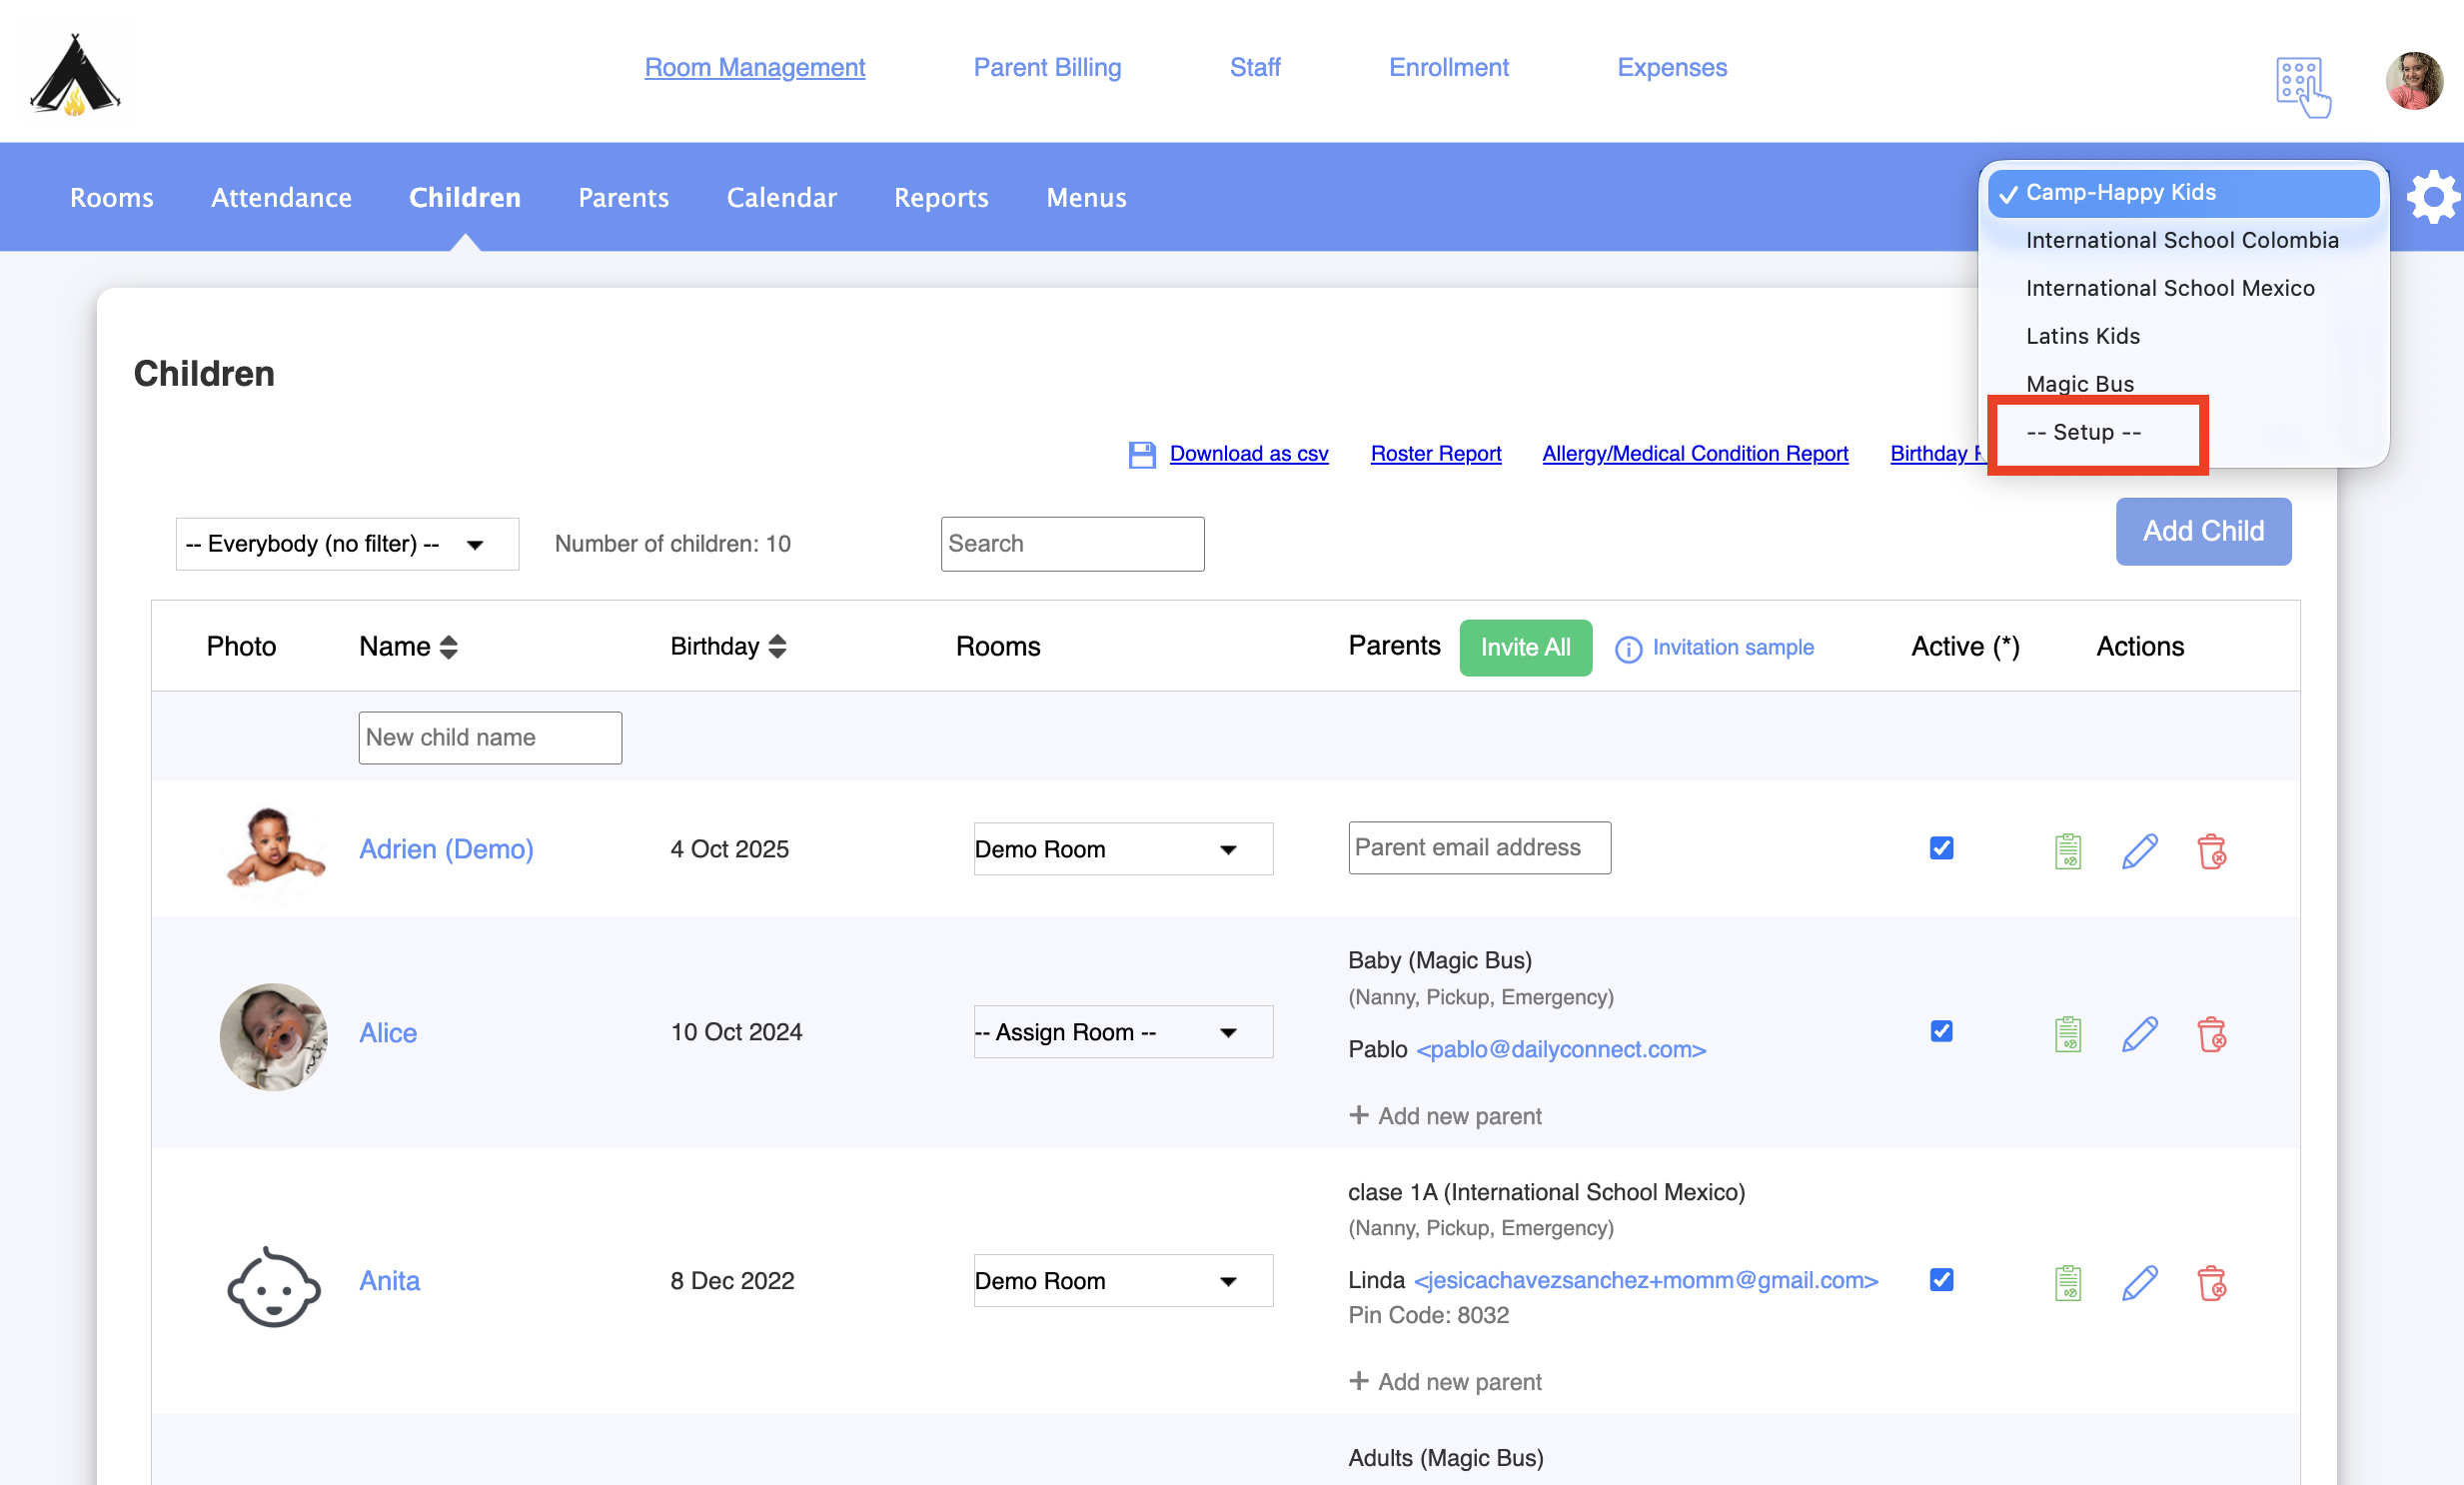Click delete trash icon for Anita
Screen dimensions: 2464x1485
pyautogui.click(x=2211, y=1282)
